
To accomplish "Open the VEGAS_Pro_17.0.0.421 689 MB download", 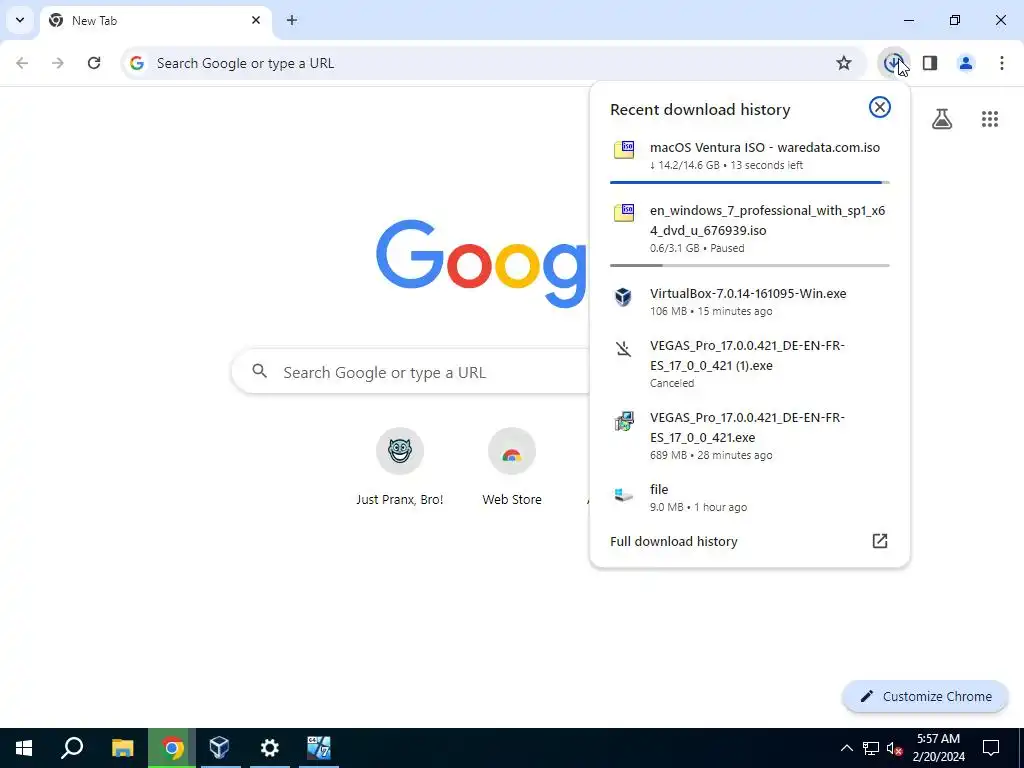I will click(750, 436).
